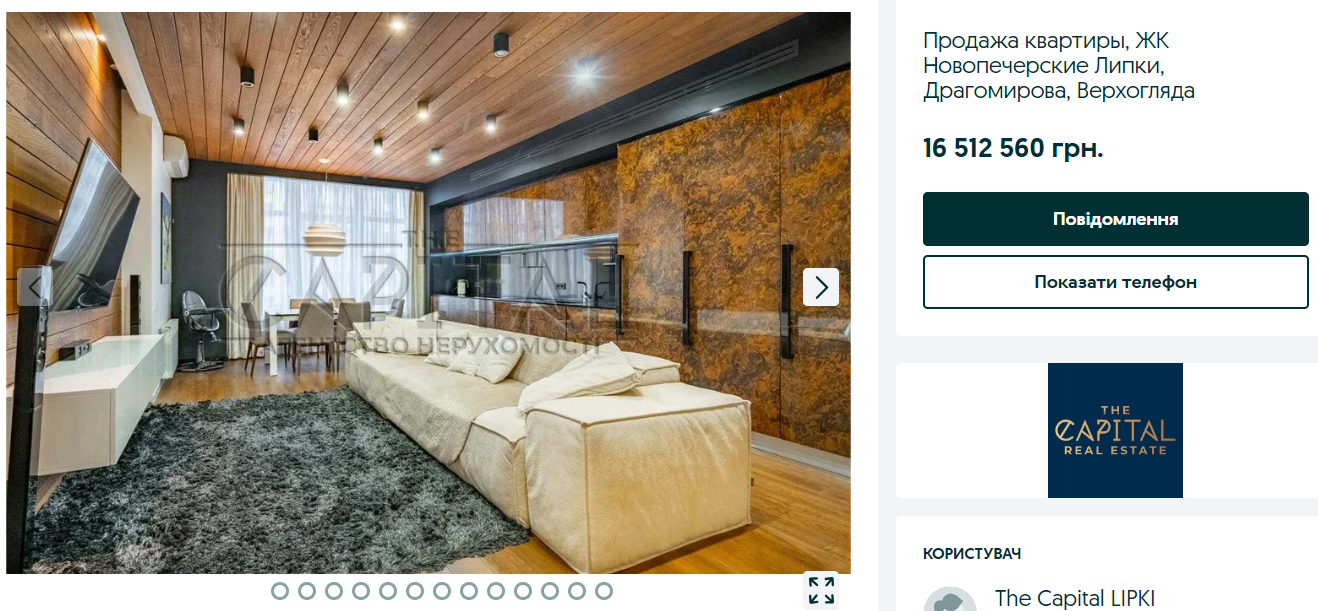Click the Користувач section heading
The image size is (1318, 611).
972,553
